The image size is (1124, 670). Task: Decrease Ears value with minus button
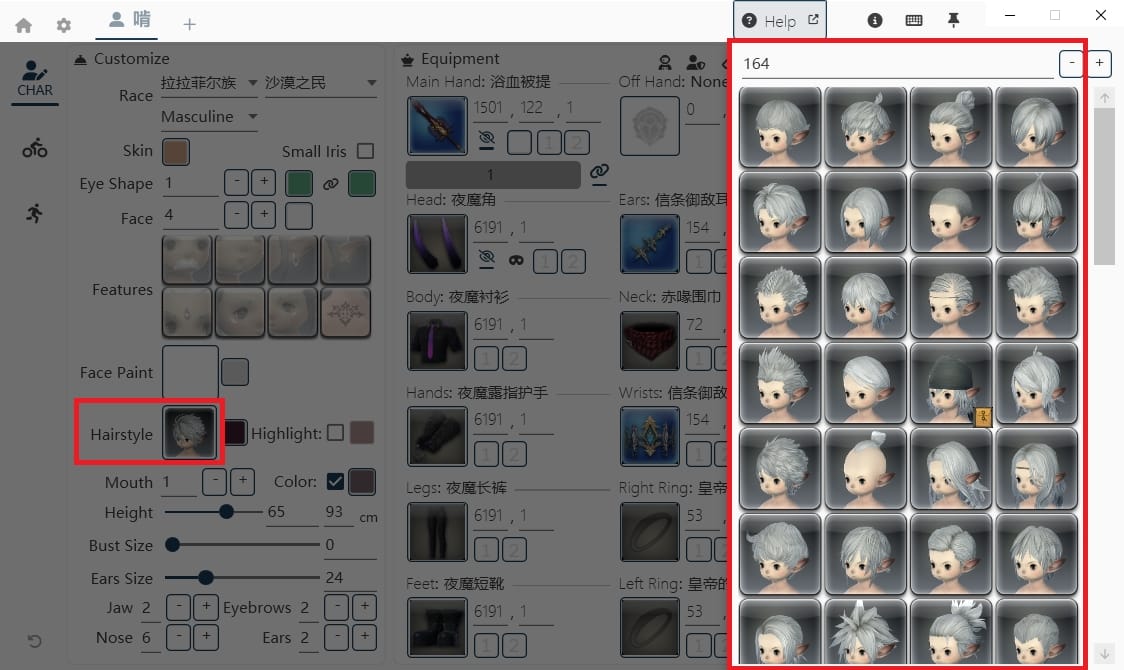(x=336, y=636)
